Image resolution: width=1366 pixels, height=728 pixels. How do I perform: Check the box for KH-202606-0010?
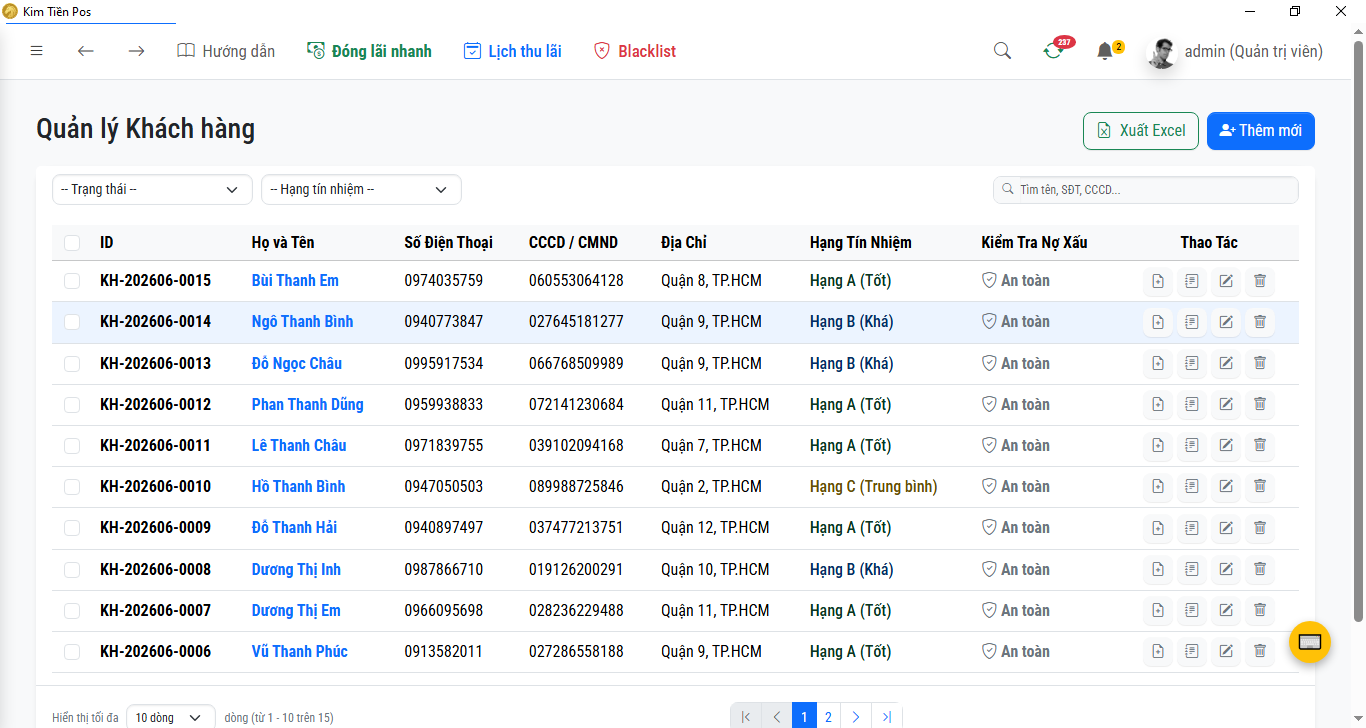(72, 486)
